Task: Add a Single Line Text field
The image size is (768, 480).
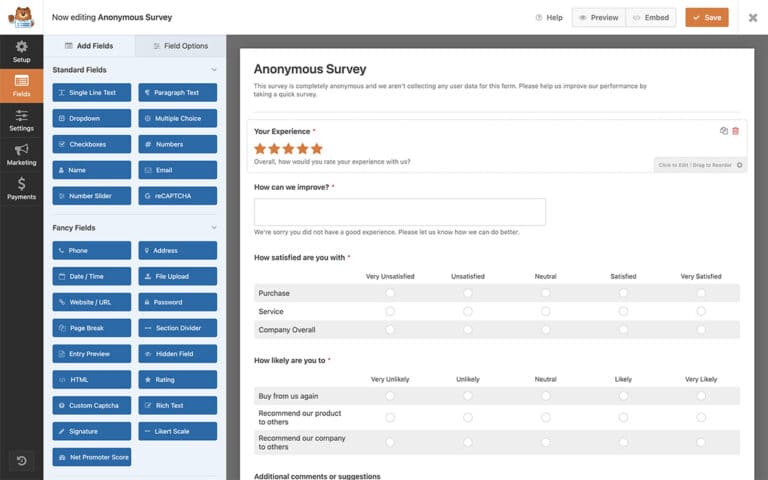Action: [x=92, y=93]
